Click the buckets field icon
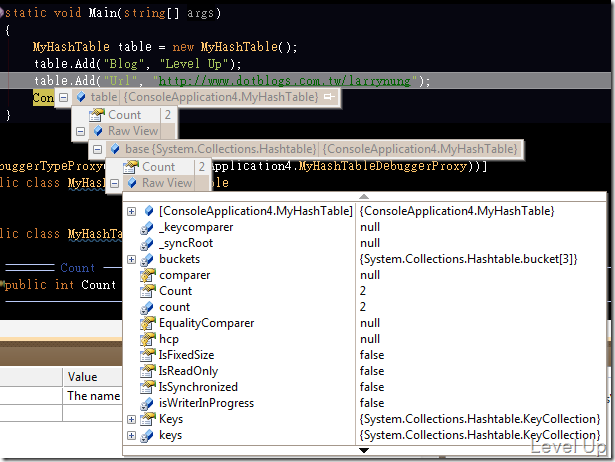615x462 pixels. [x=147, y=260]
